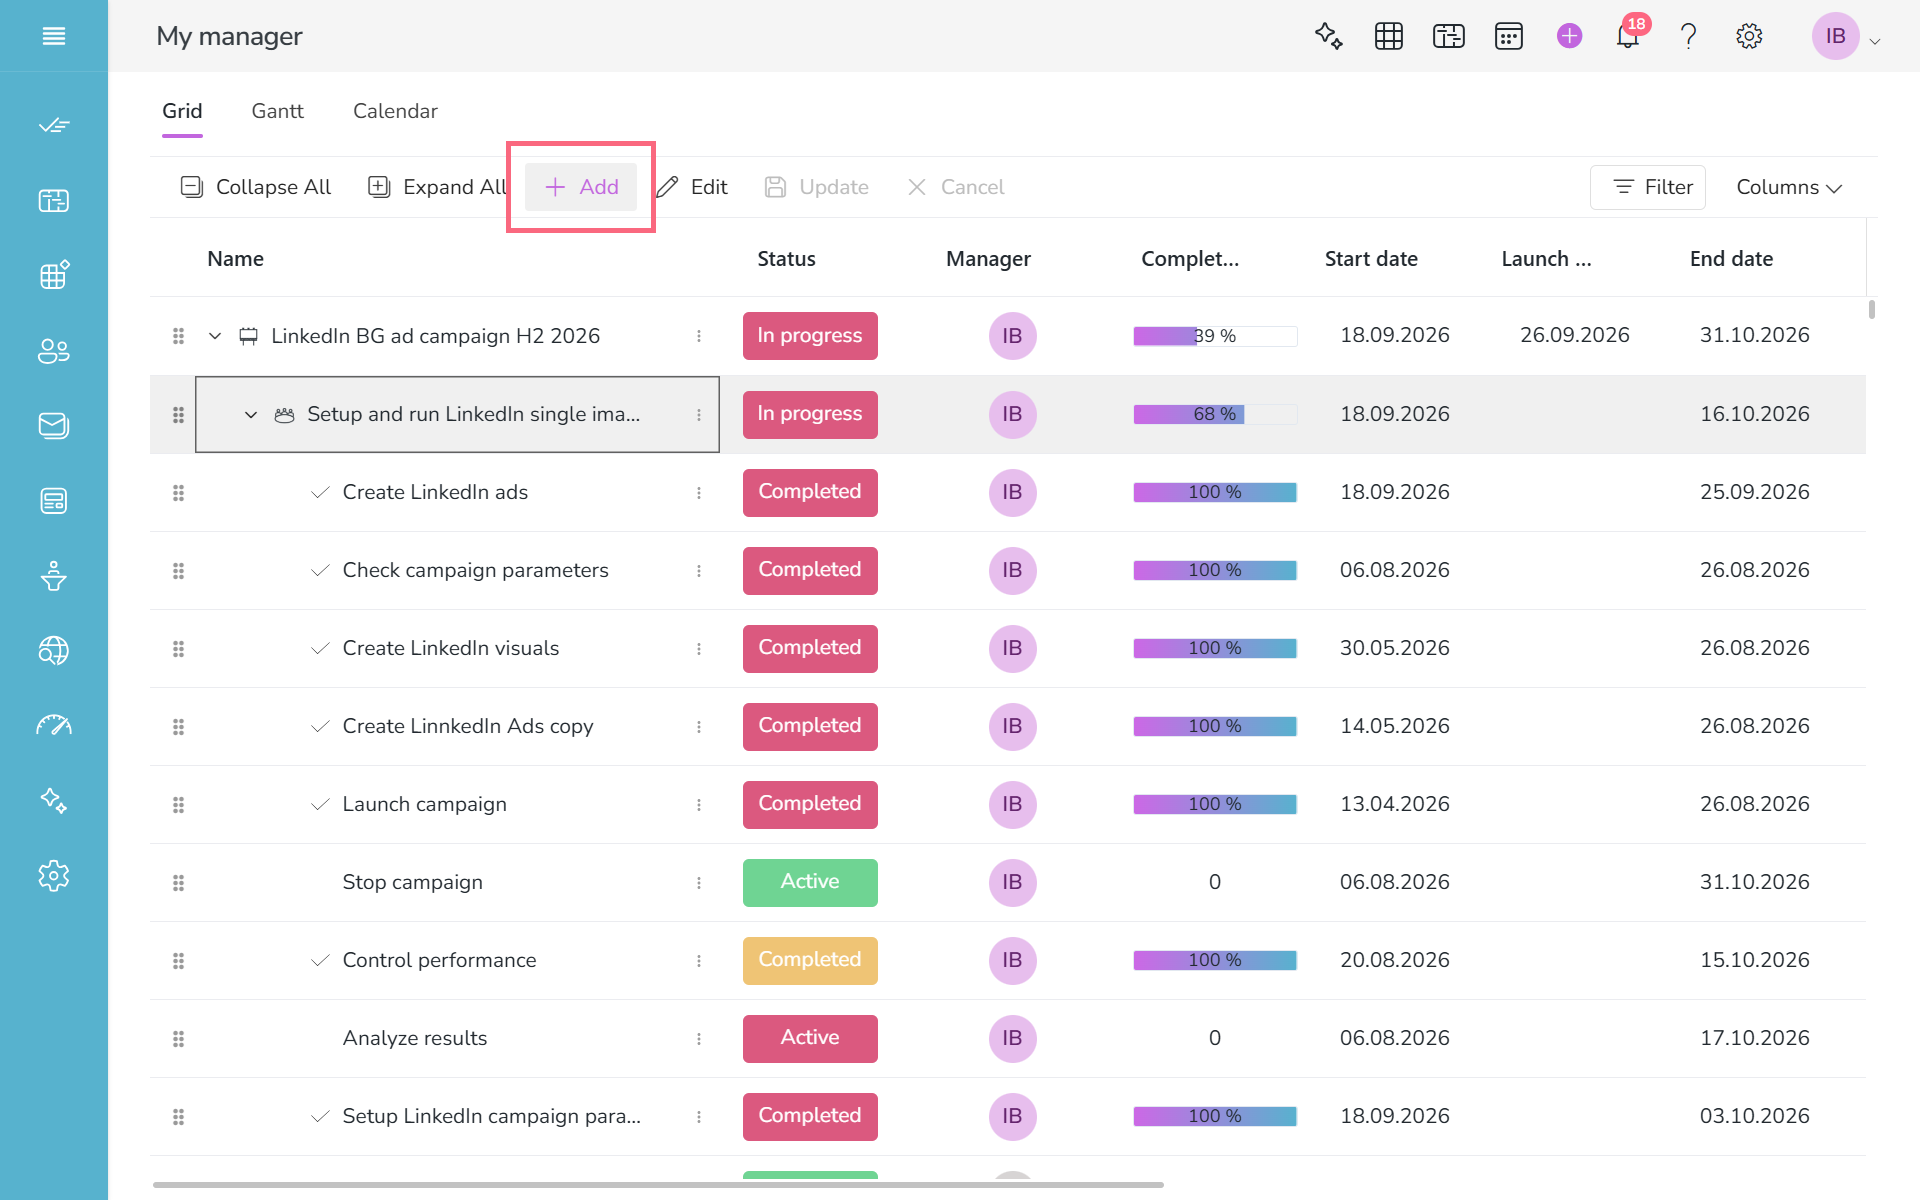Viewport: 1920px width, 1200px height.
Task: Open the settings gear in top bar
Action: (x=1749, y=36)
